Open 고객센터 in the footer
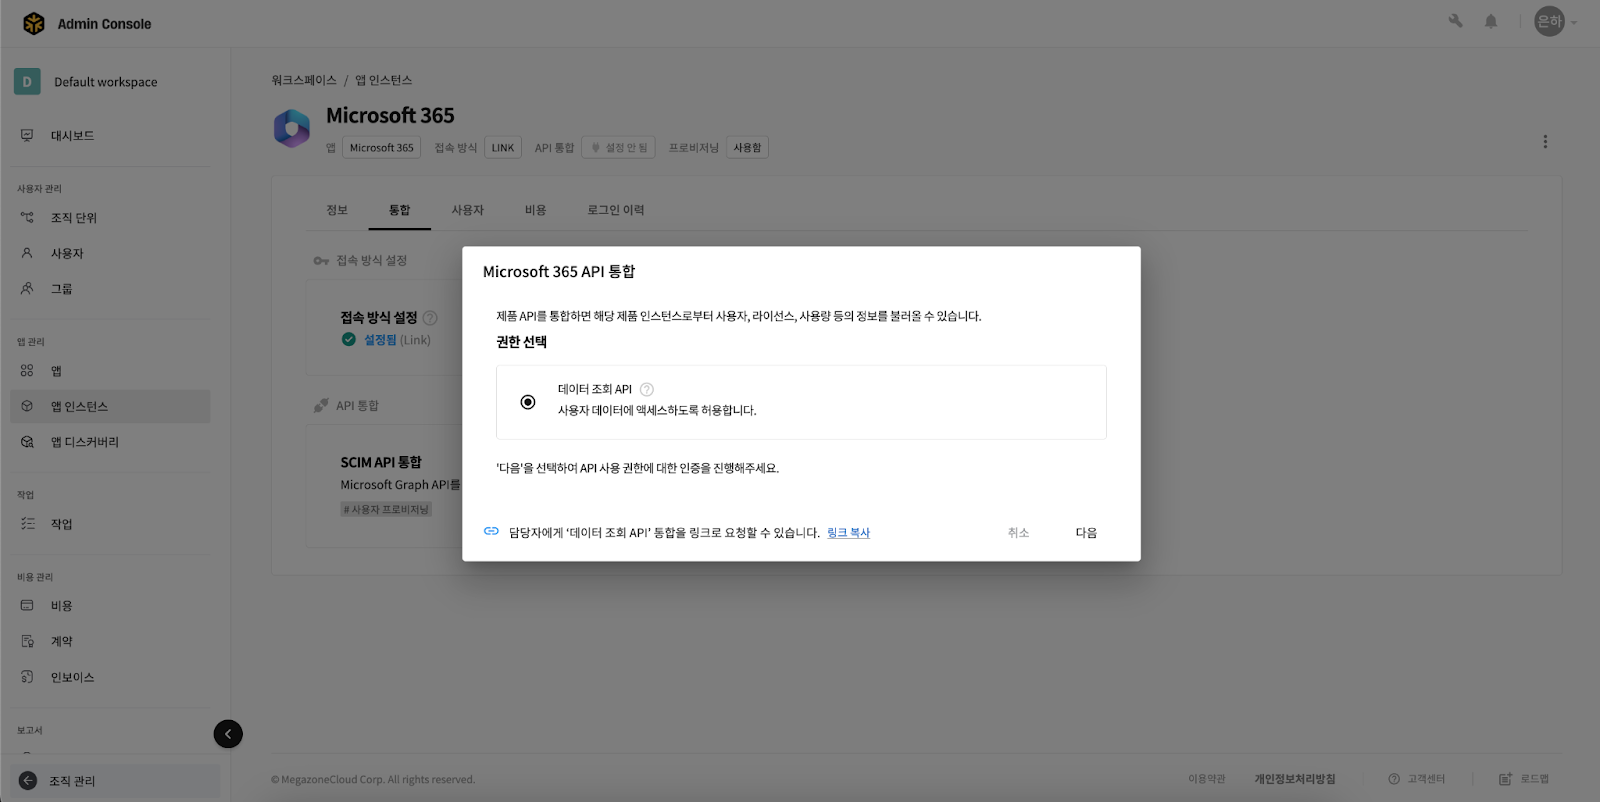The height and width of the screenshot is (802, 1600). click(1426, 779)
